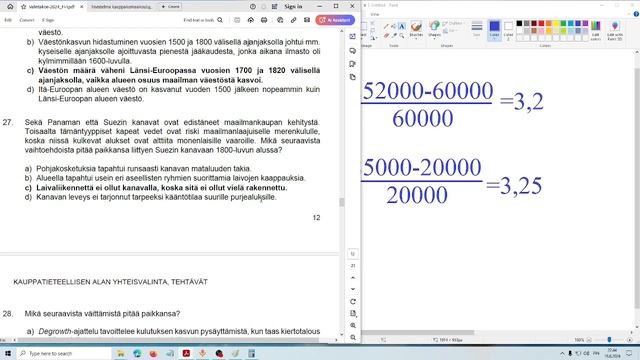
Task: Send PDF by email icon
Action: pos(307,20)
